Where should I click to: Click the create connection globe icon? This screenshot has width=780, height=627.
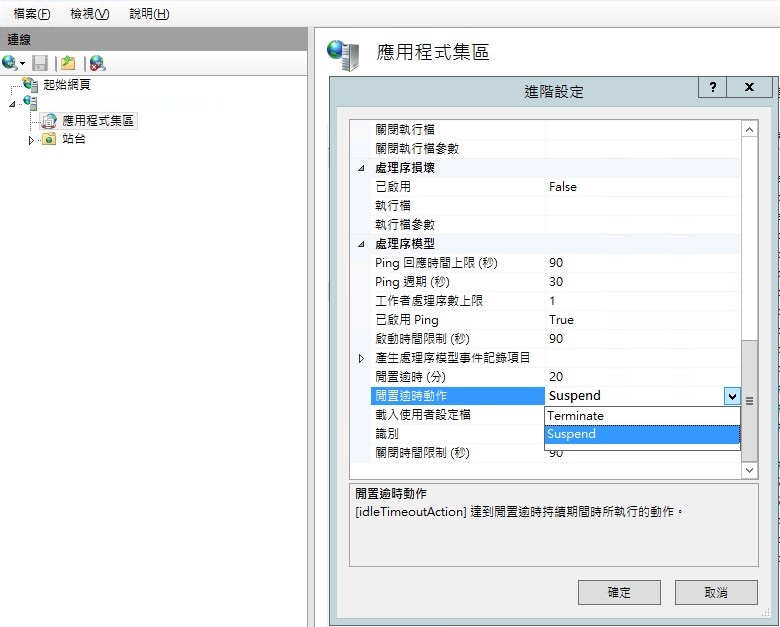[9, 63]
